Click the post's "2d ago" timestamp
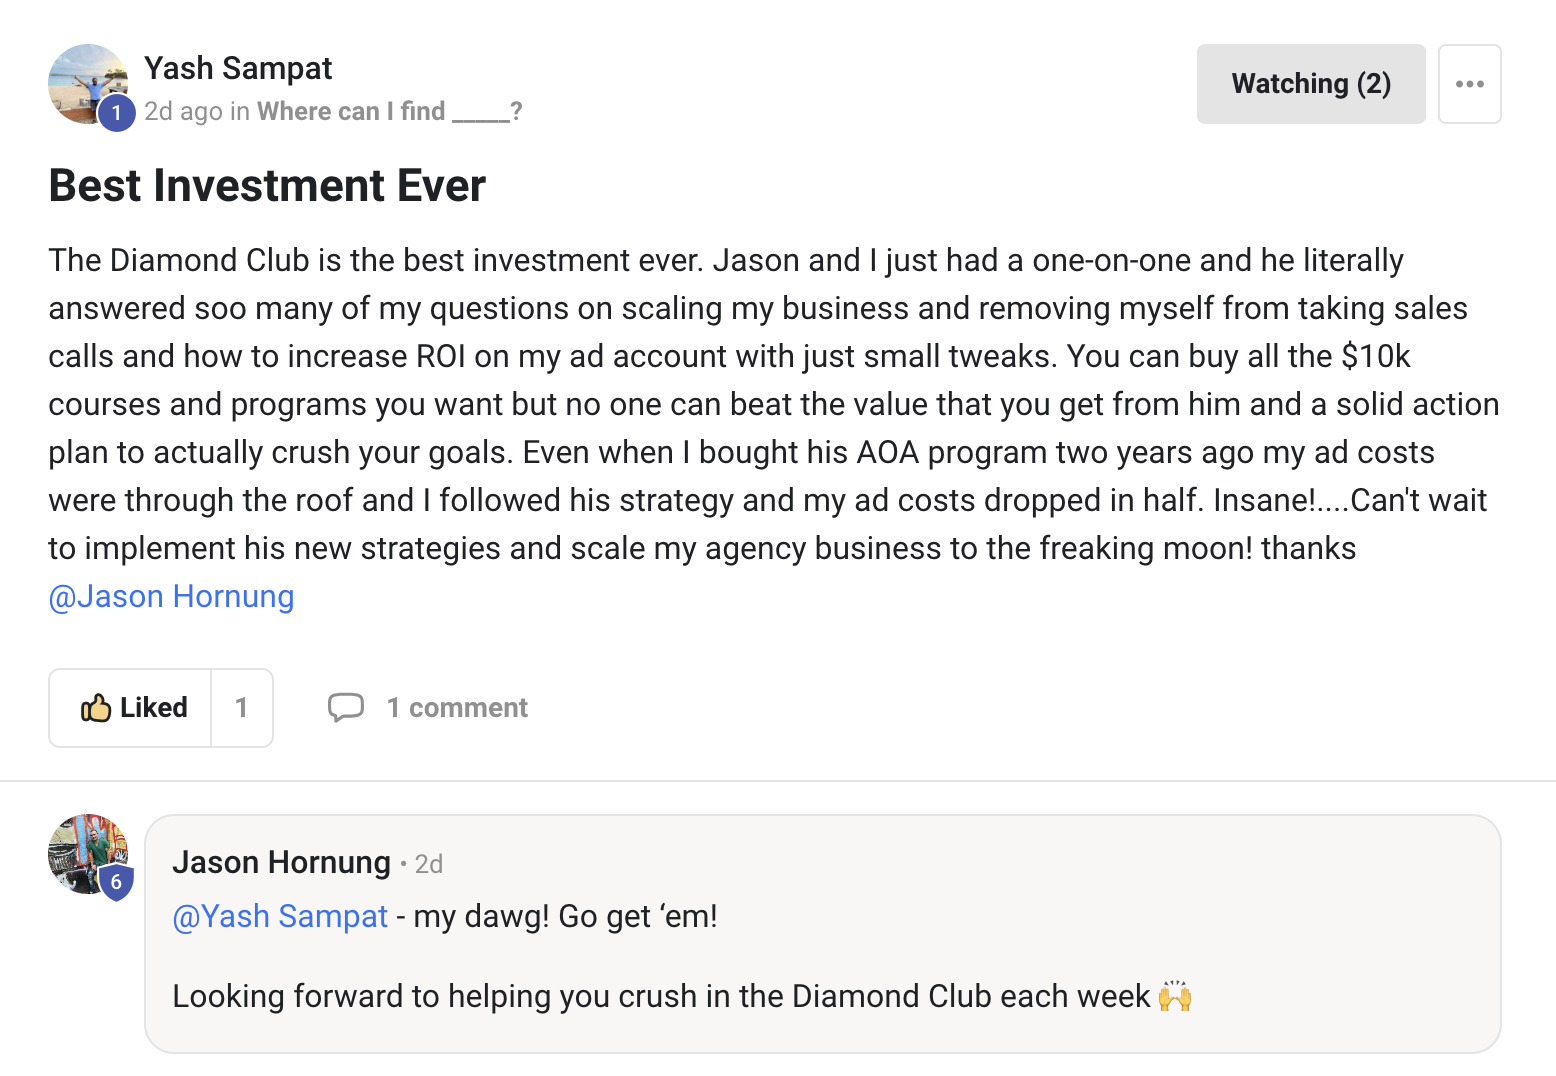The image size is (1556, 1076). [x=183, y=111]
